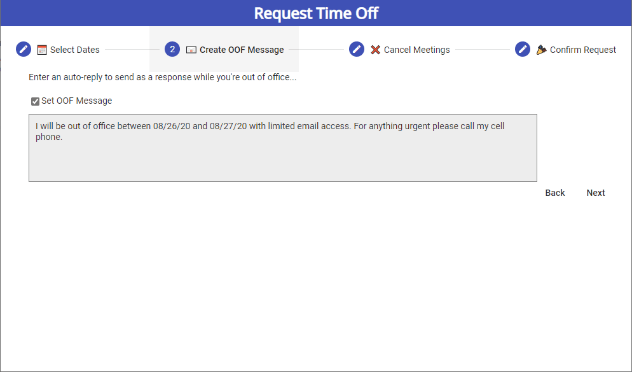
Task: Click the message card icon beside Create OOF Message
Action: [191, 50]
